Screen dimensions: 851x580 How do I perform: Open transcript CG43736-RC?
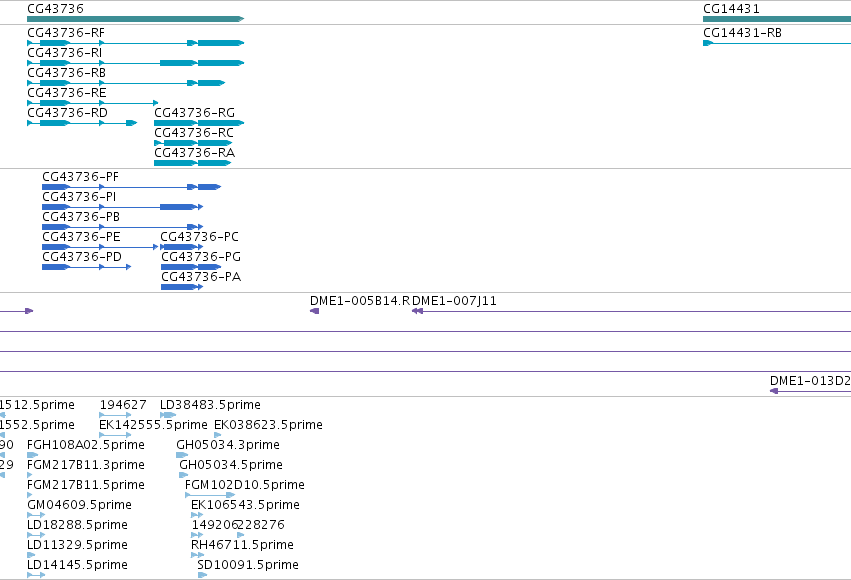click(193, 143)
